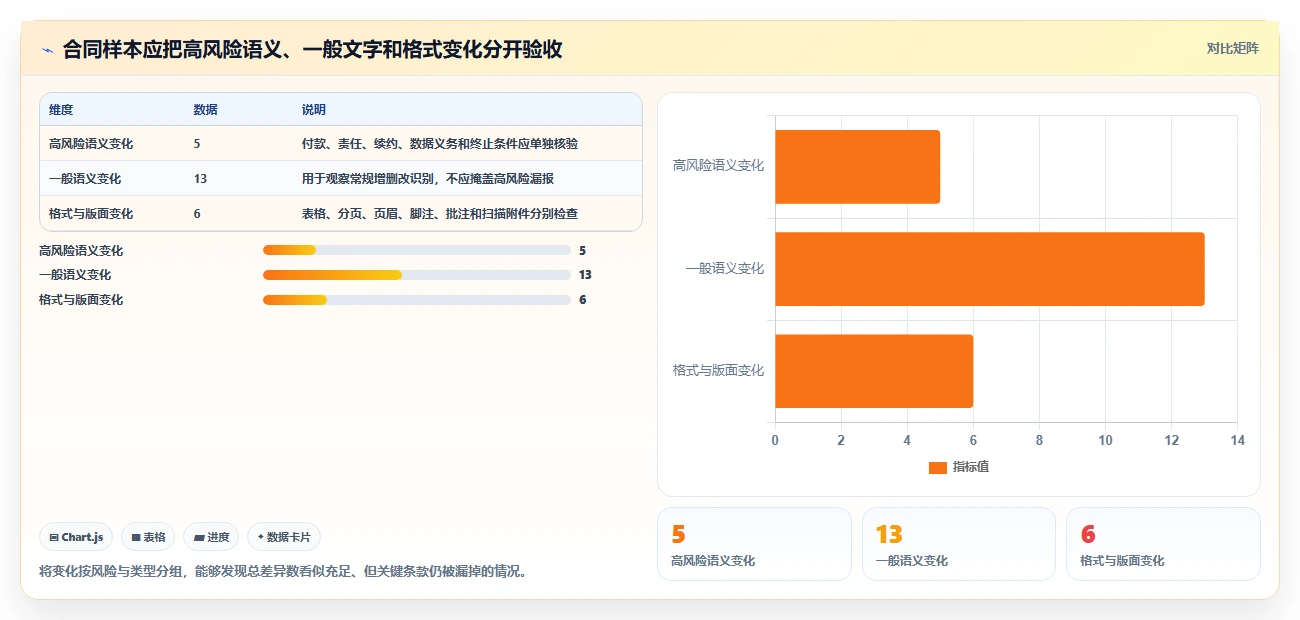The image size is (1300, 620).
Task: Click x-axis tick label 8
Action: pos(1039,440)
